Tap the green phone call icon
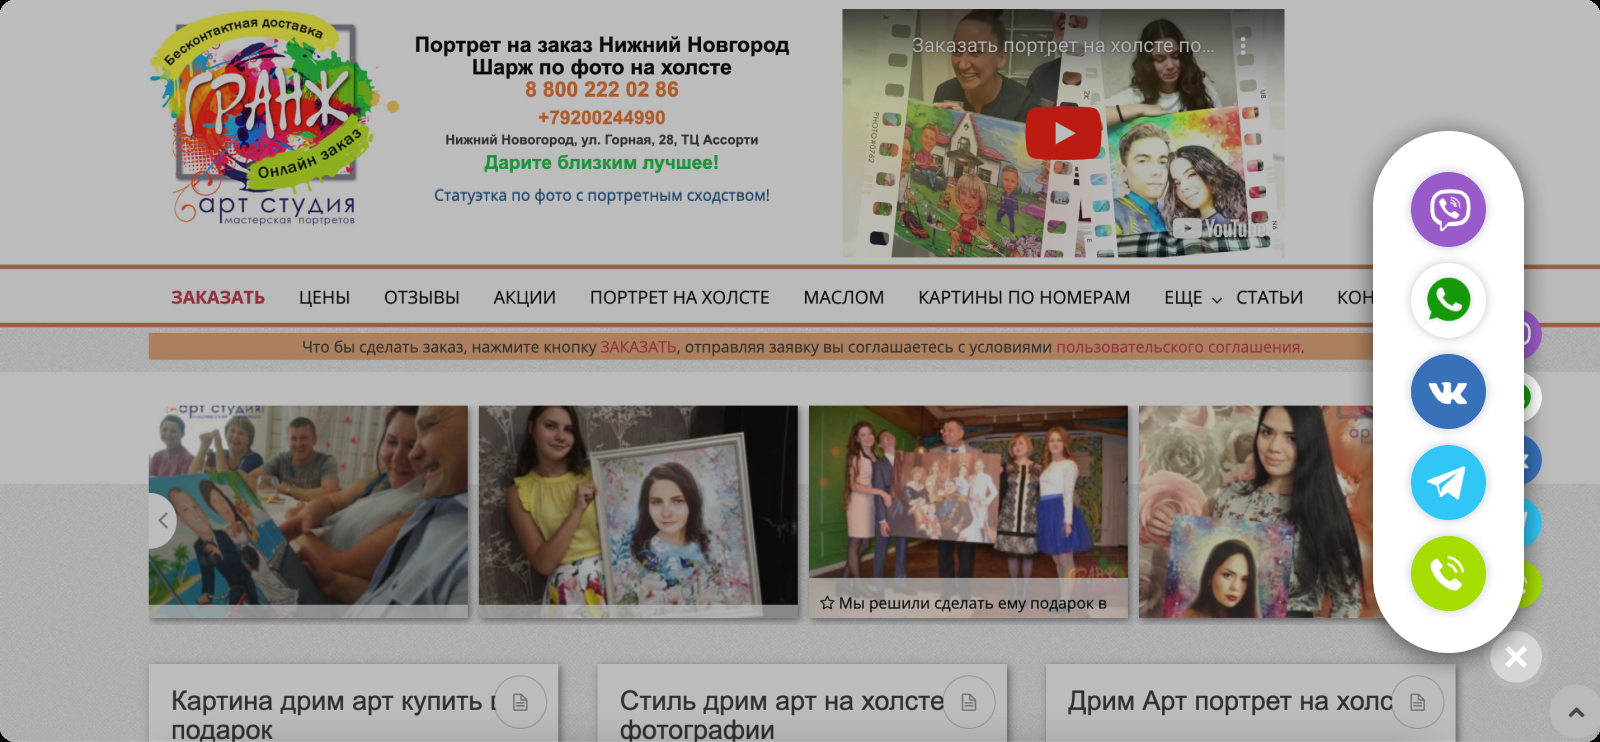 point(1448,573)
